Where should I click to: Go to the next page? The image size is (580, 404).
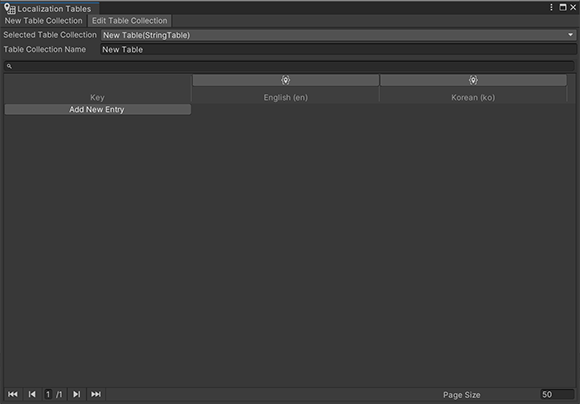(x=77, y=394)
